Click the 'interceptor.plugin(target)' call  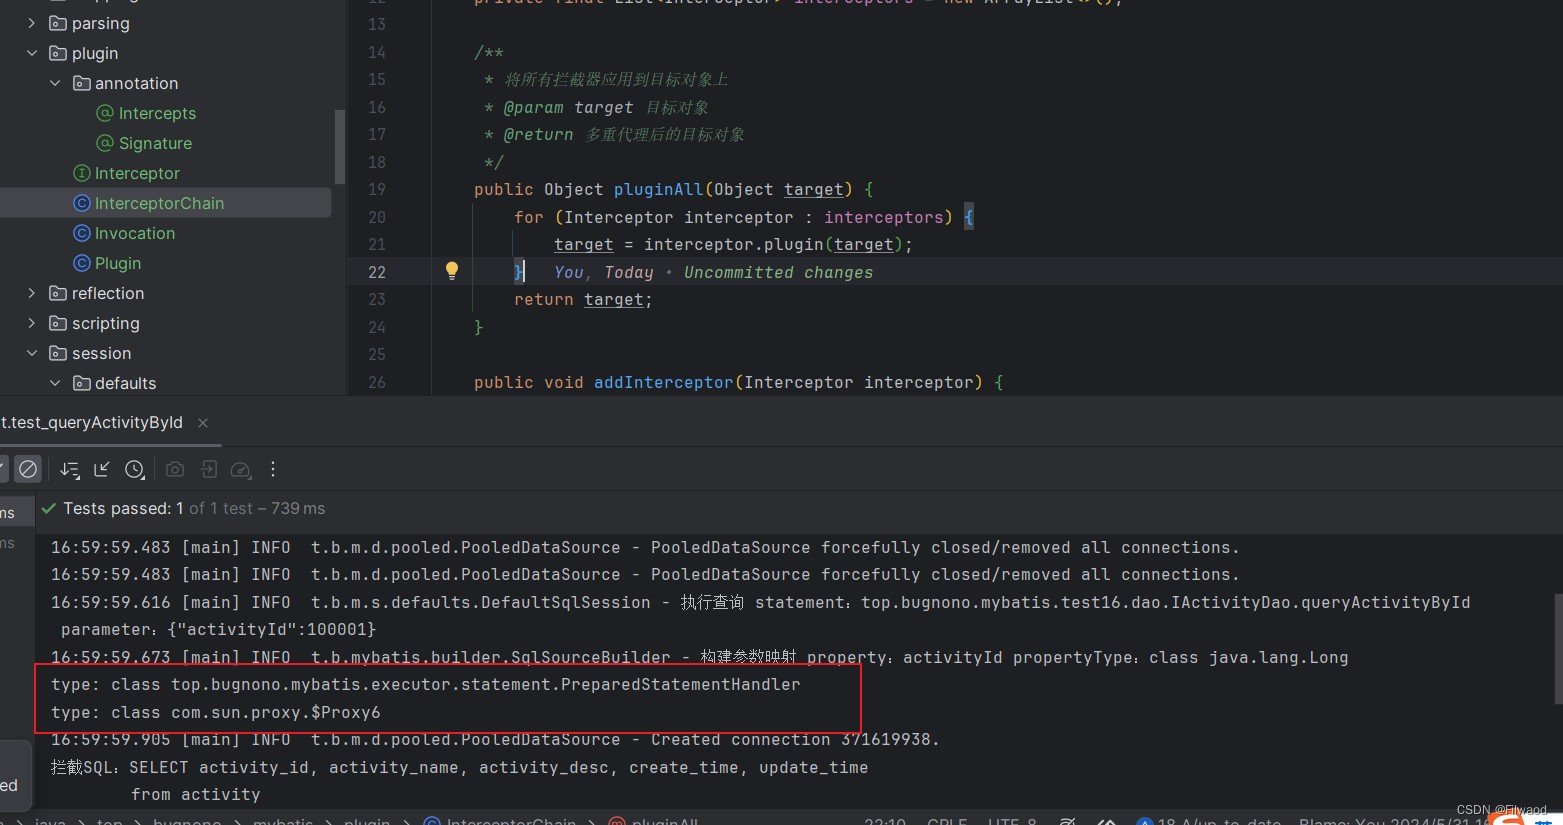(773, 244)
